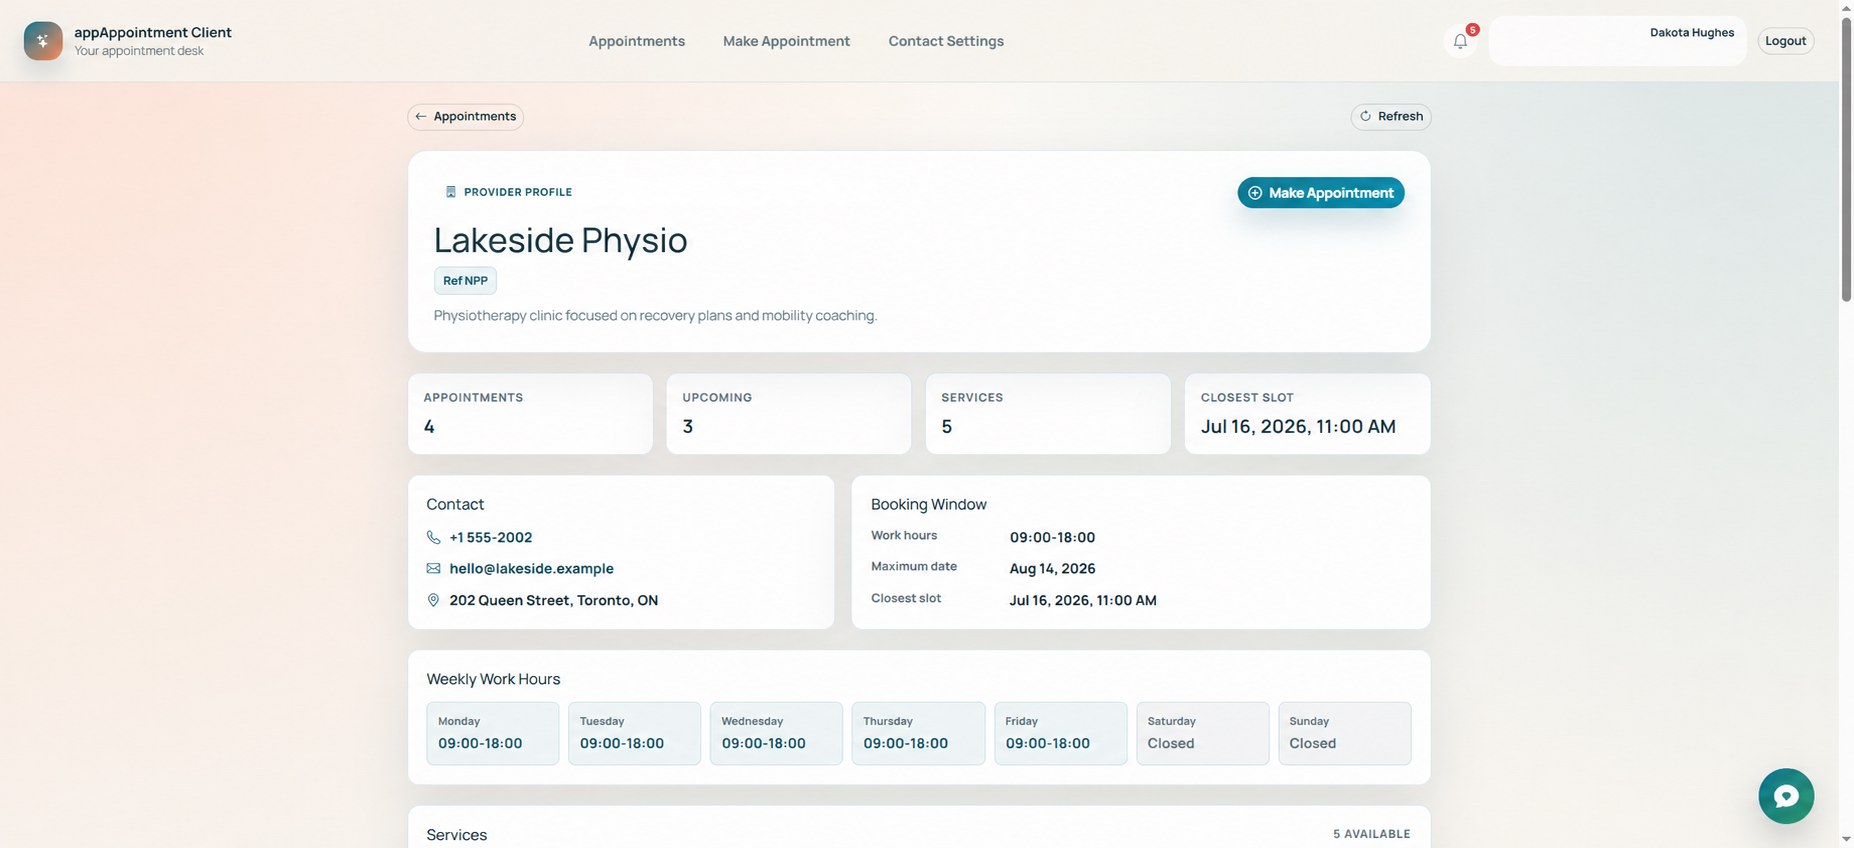Select the Sunday Closed tile
The height and width of the screenshot is (848, 1854).
click(1345, 733)
